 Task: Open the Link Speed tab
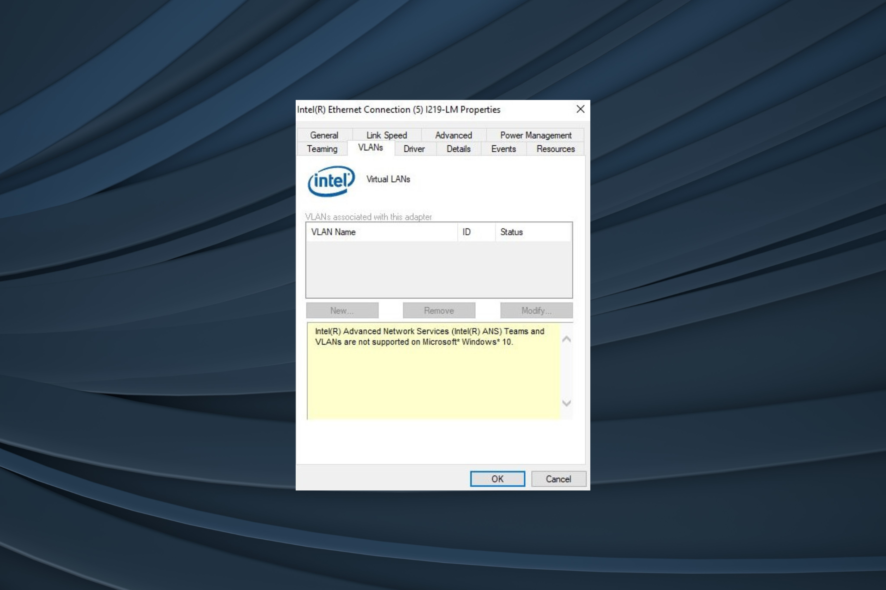click(x=385, y=134)
